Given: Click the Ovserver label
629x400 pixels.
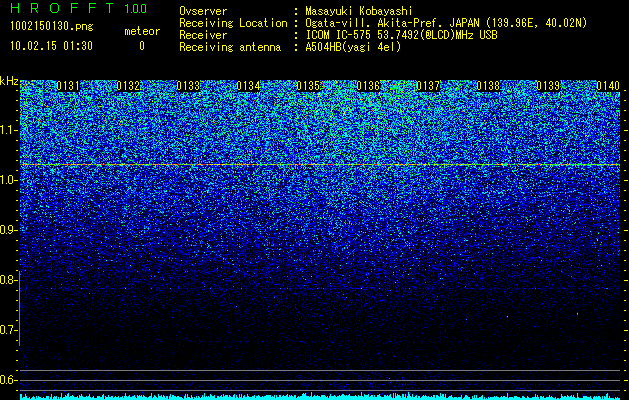Looking at the screenshot, I should [x=203, y=12].
